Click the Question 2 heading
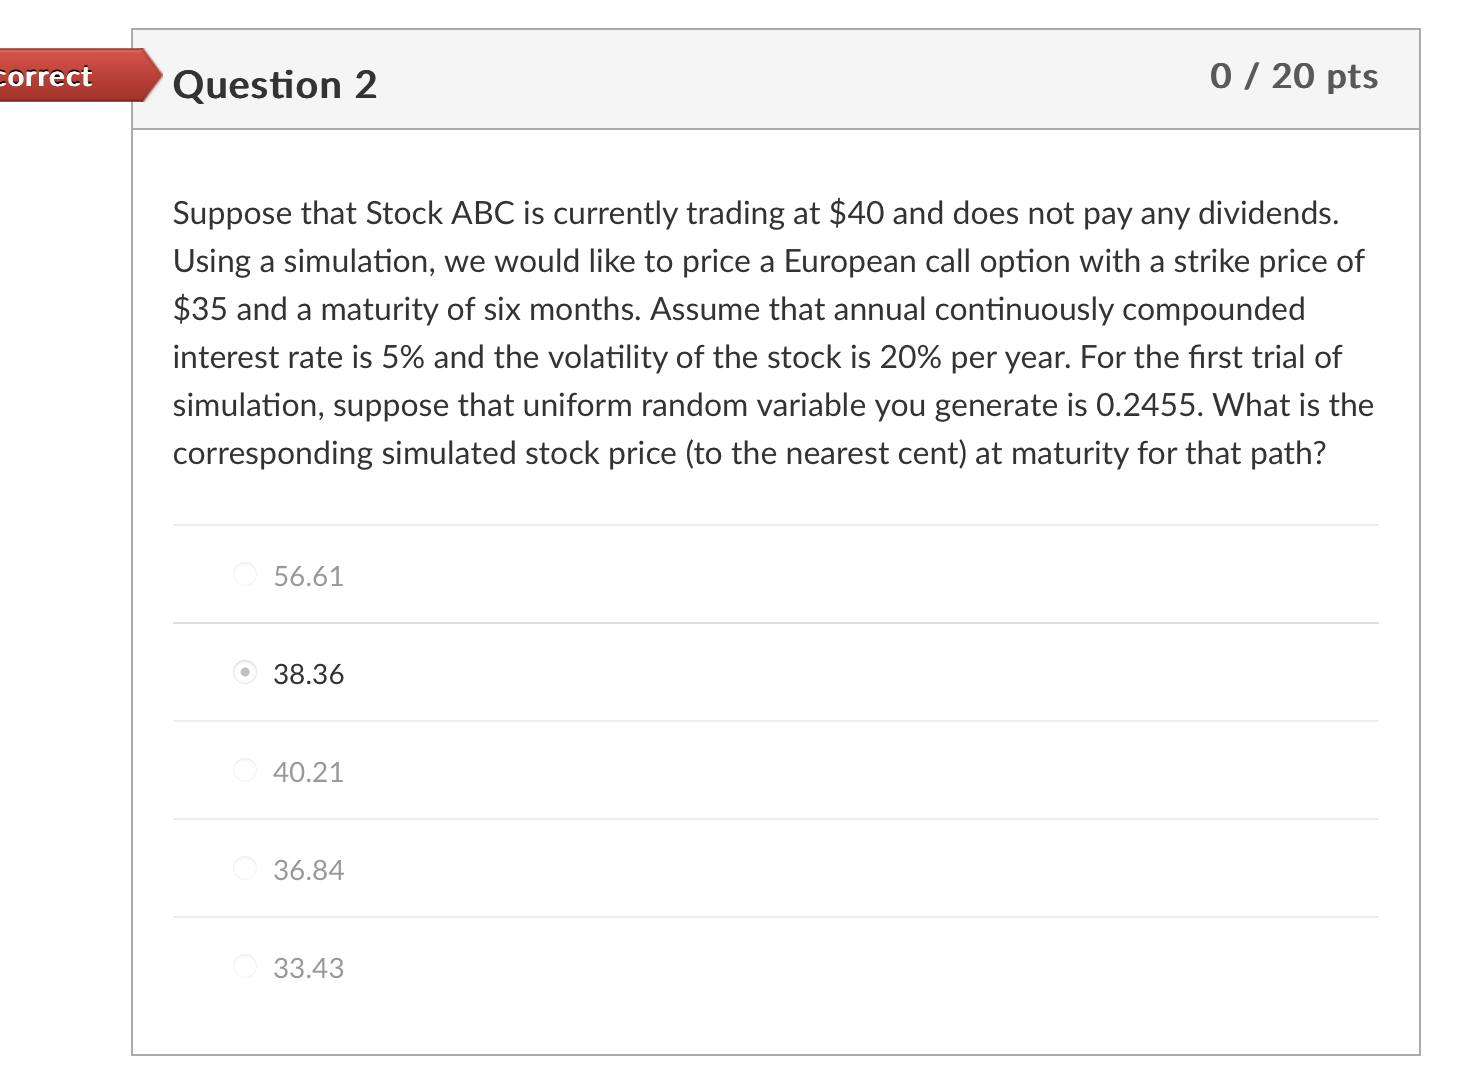This screenshot has height=1070, width=1461. coord(275,85)
